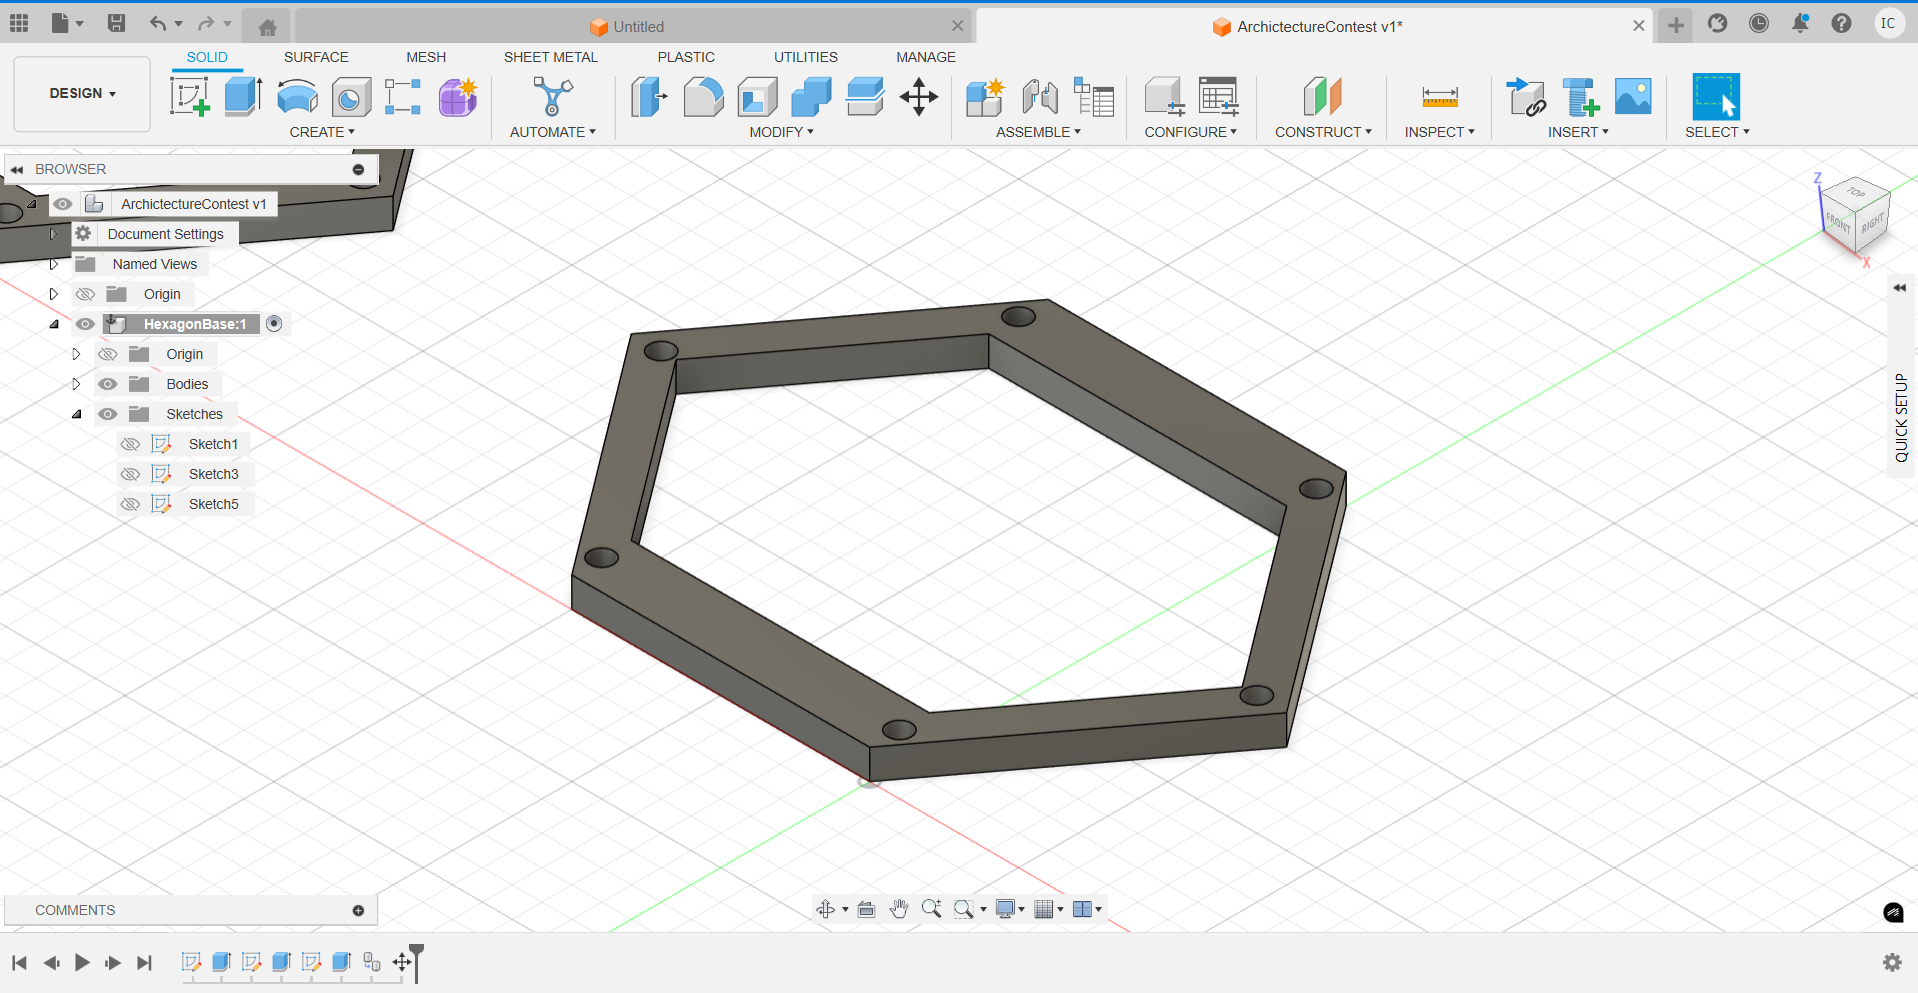Click the Insert McMaster-Carr Component icon
This screenshot has height=993, width=1918.
point(1580,97)
